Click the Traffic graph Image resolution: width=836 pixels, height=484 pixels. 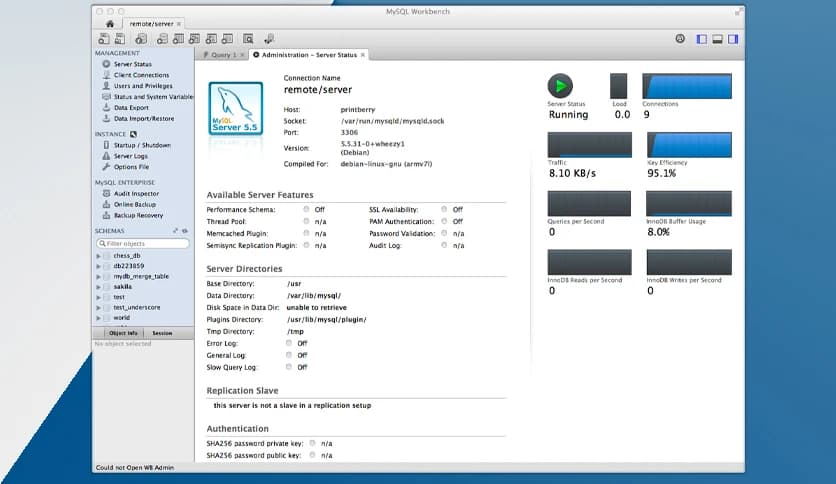point(590,145)
